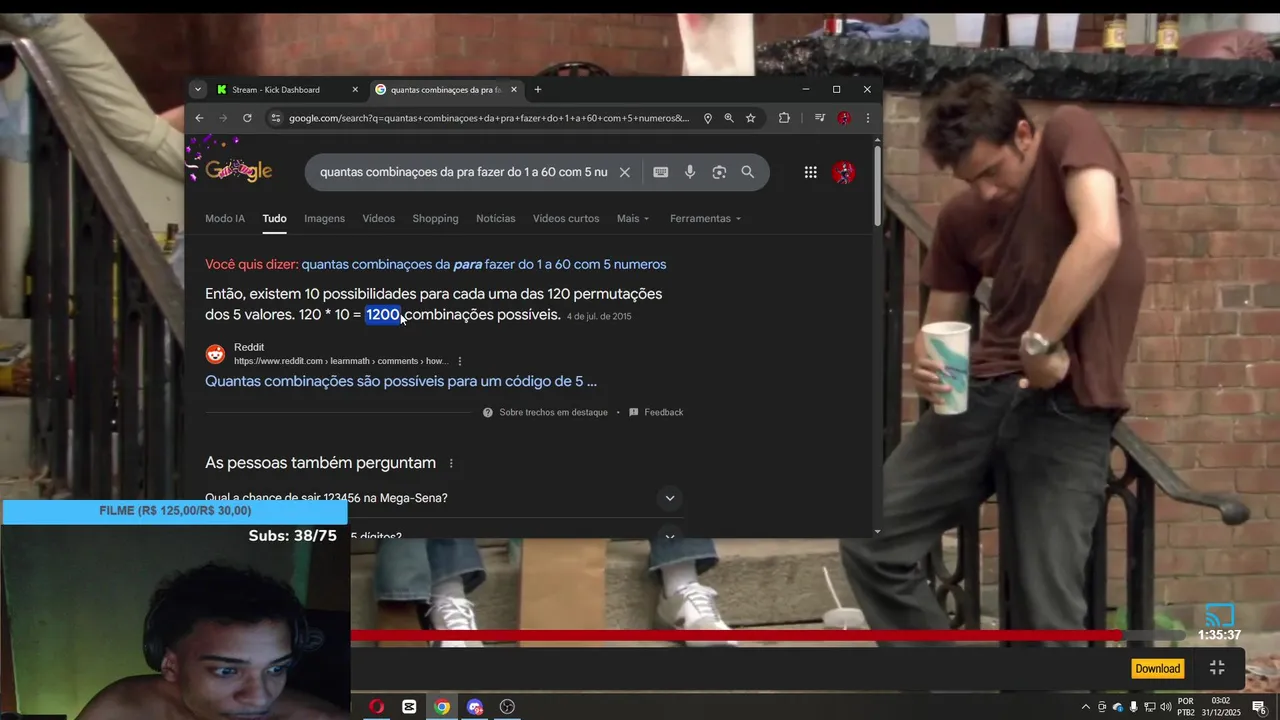Bookmark this page with the star
1280x720 pixels.
pos(750,118)
